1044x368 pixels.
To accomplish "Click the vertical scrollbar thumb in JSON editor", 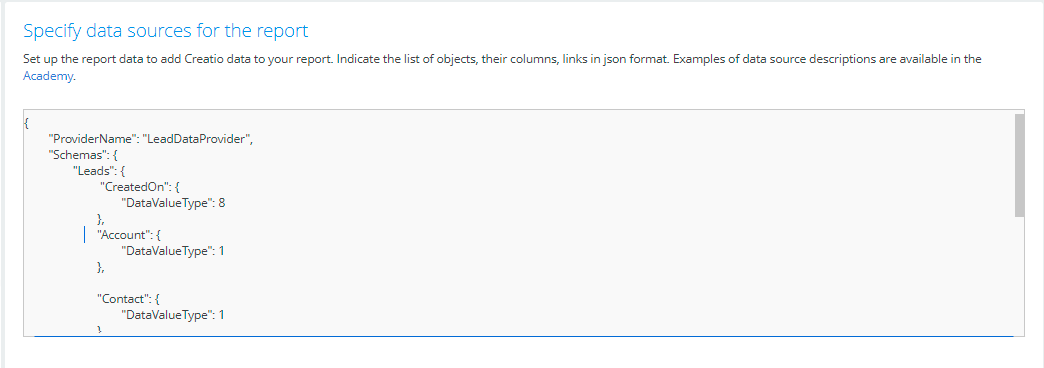I will pyautogui.click(x=1019, y=165).
